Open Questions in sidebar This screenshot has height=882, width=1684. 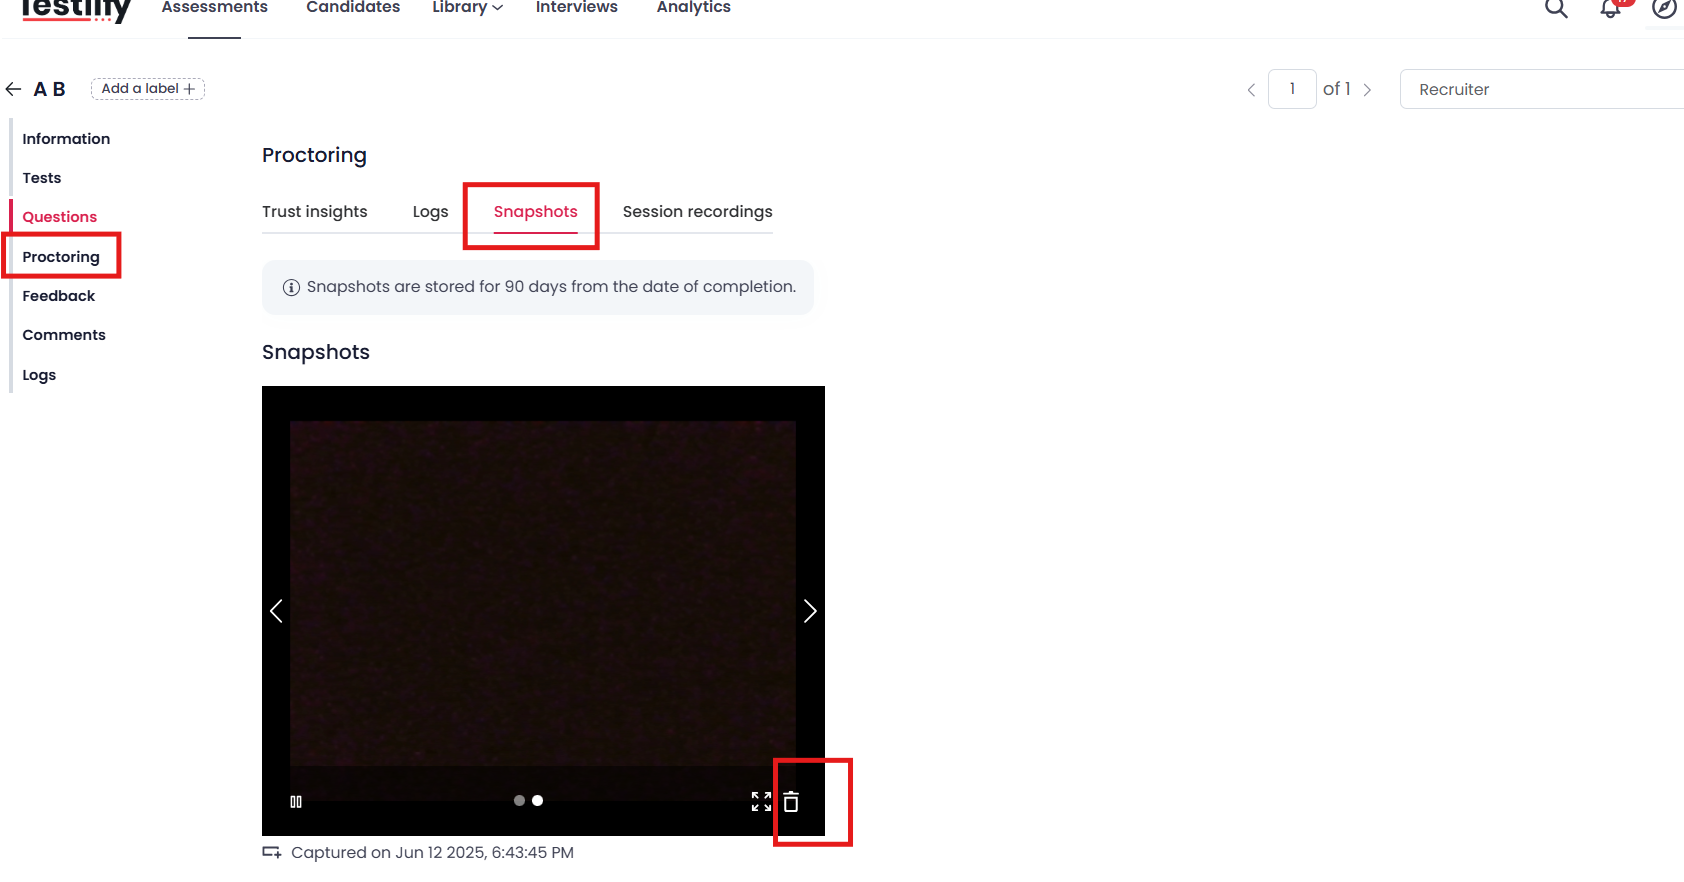pos(60,217)
